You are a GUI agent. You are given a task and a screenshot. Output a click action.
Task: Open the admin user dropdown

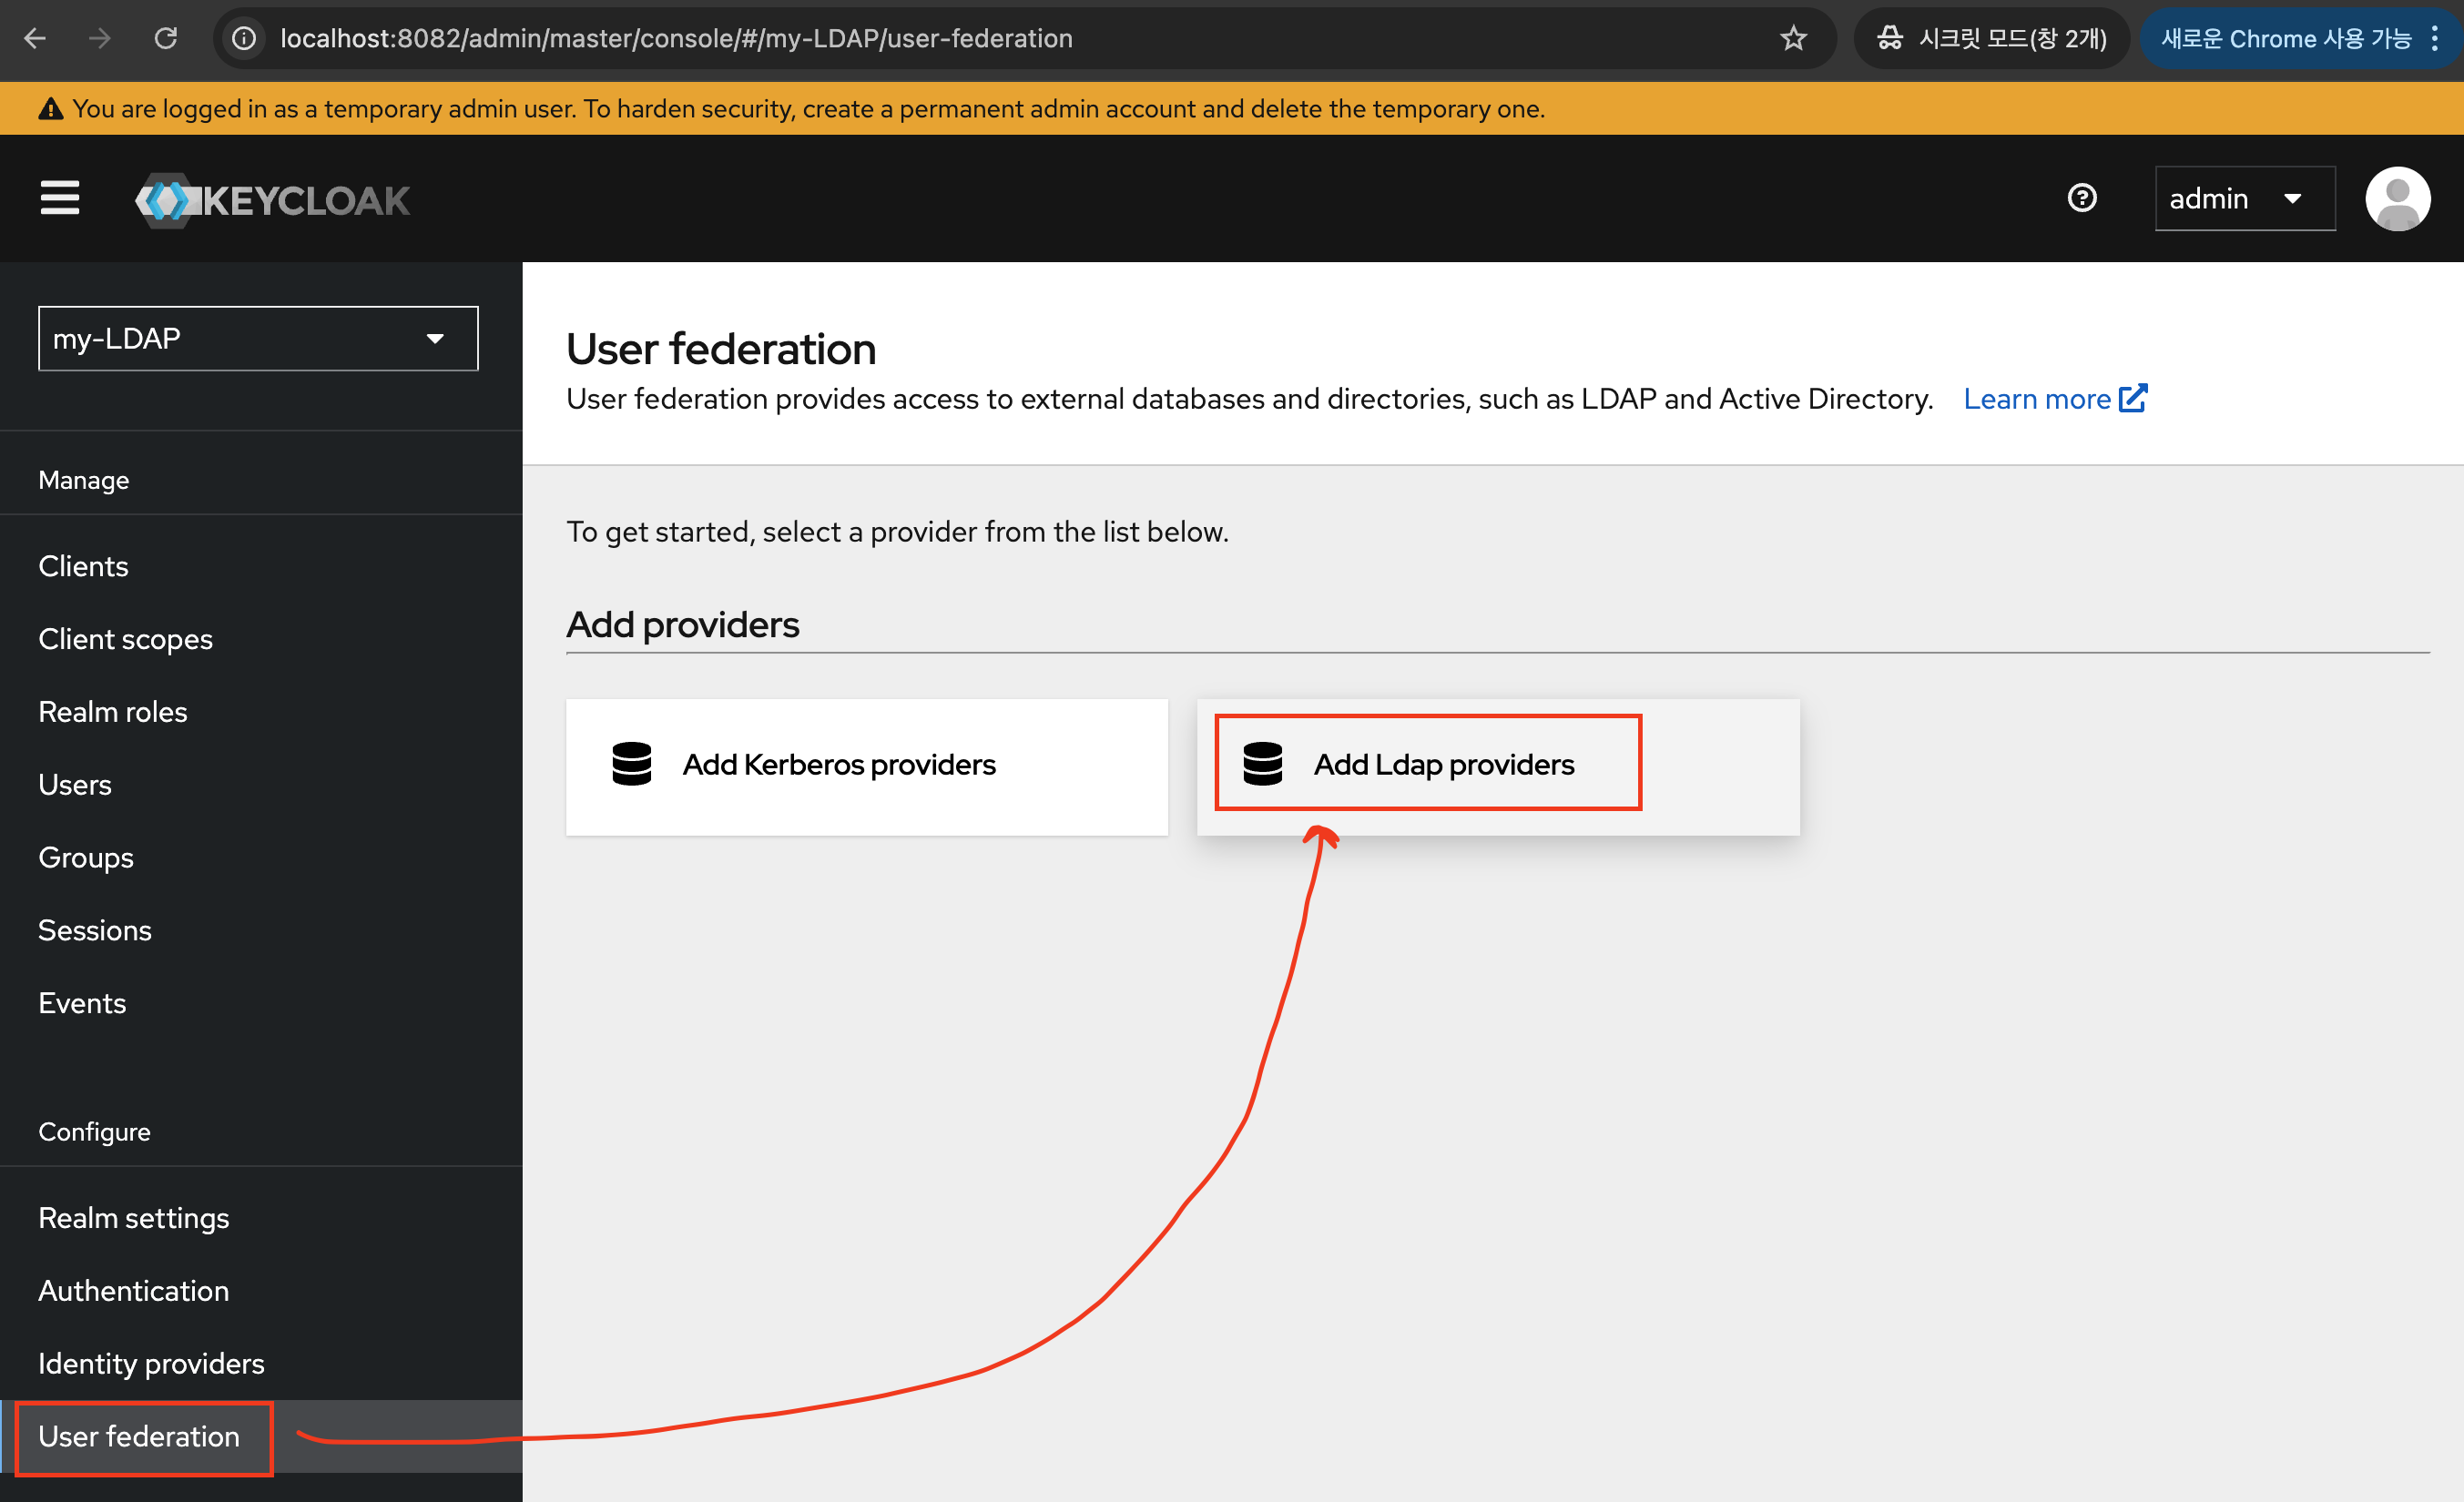2243,199
